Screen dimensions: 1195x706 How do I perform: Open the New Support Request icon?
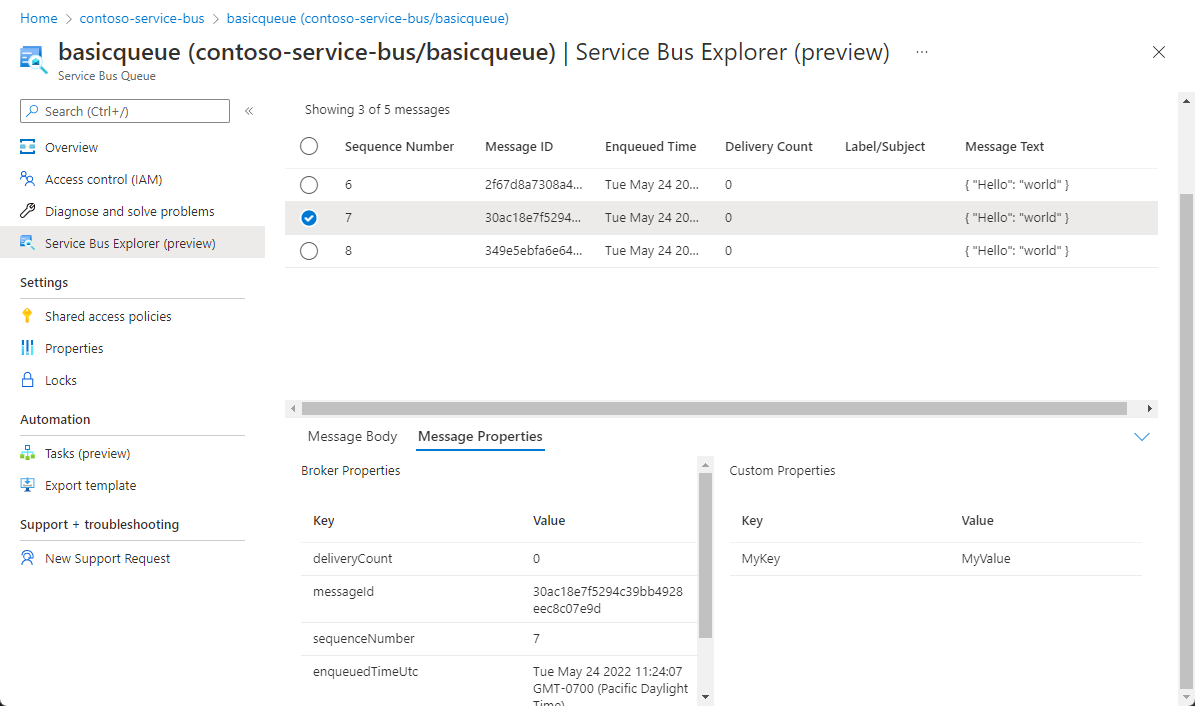pos(28,559)
